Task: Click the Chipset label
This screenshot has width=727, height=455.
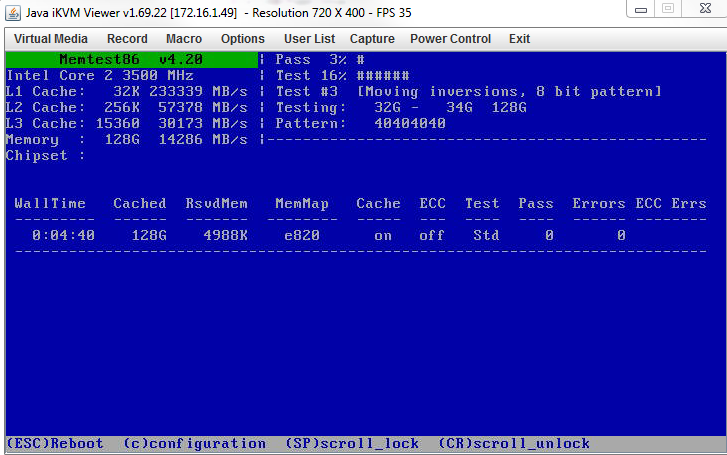Action: (x=45, y=156)
